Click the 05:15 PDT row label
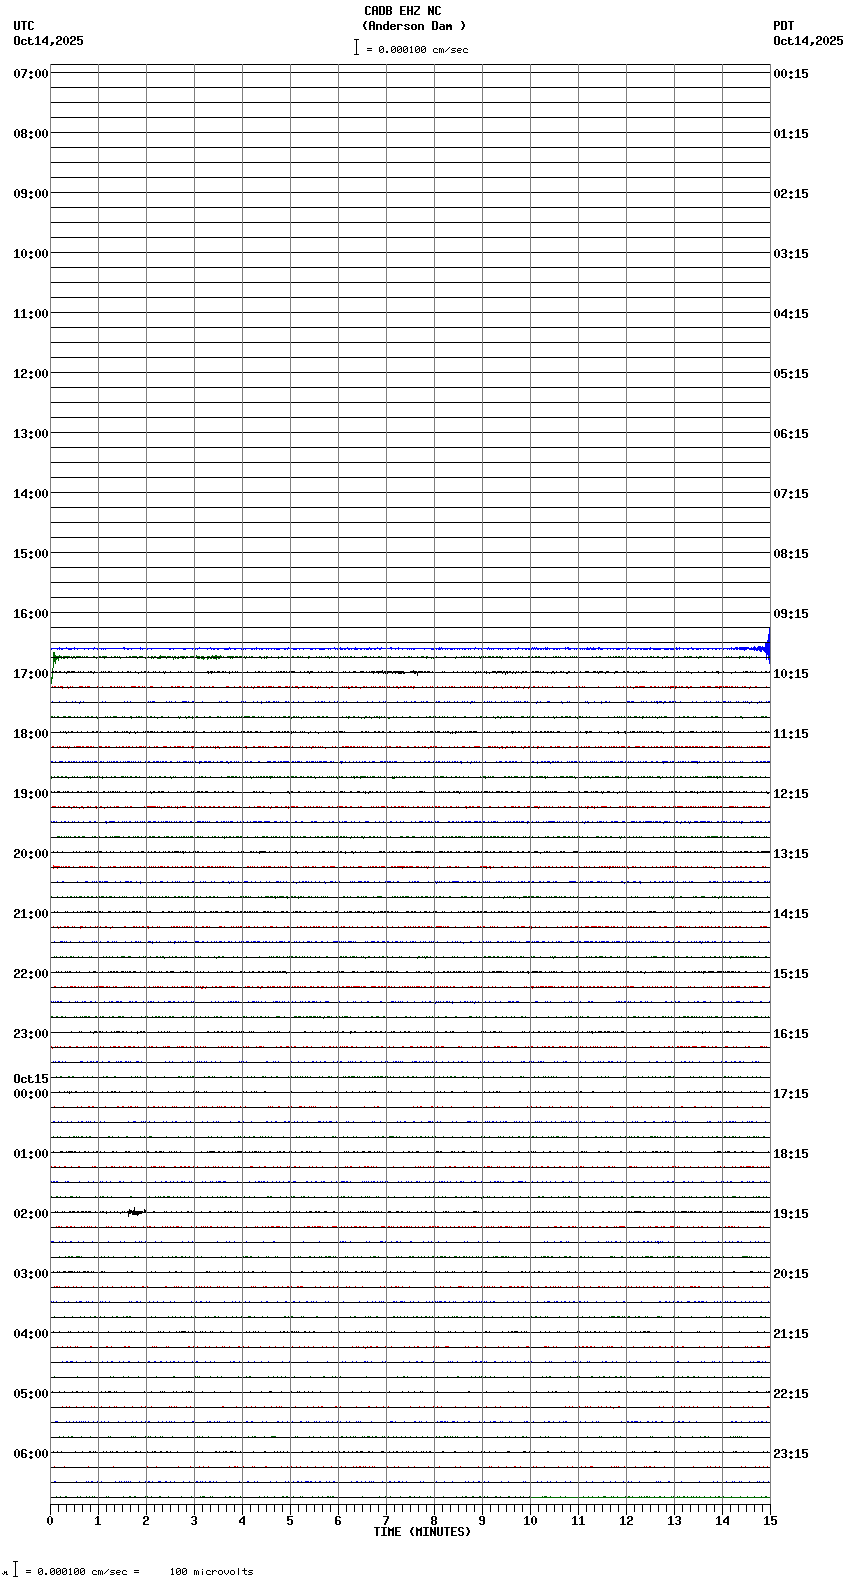This screenshot has width=850, height=1584. pos(791,374)
